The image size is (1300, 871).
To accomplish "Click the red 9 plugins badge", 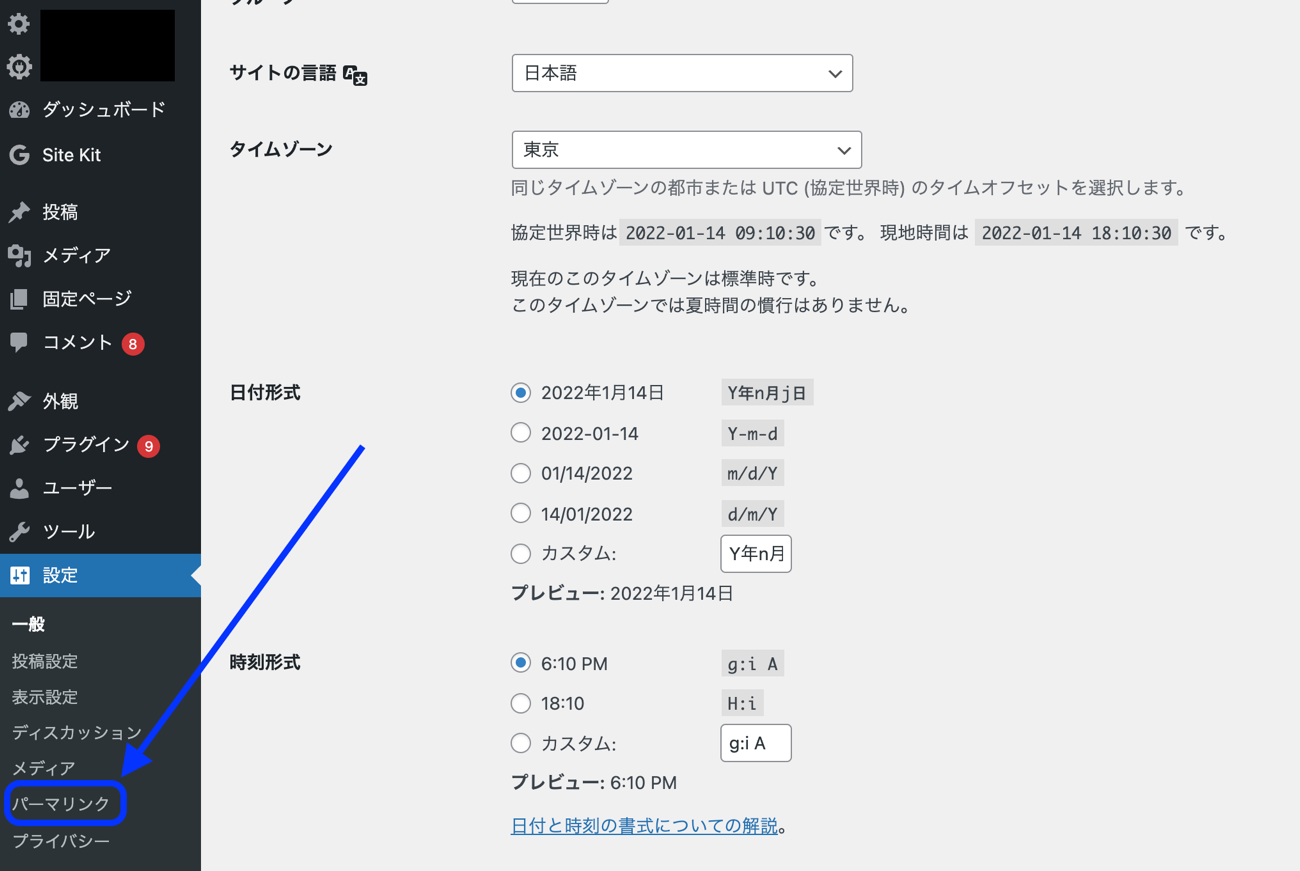I will (x=149, y=446).
